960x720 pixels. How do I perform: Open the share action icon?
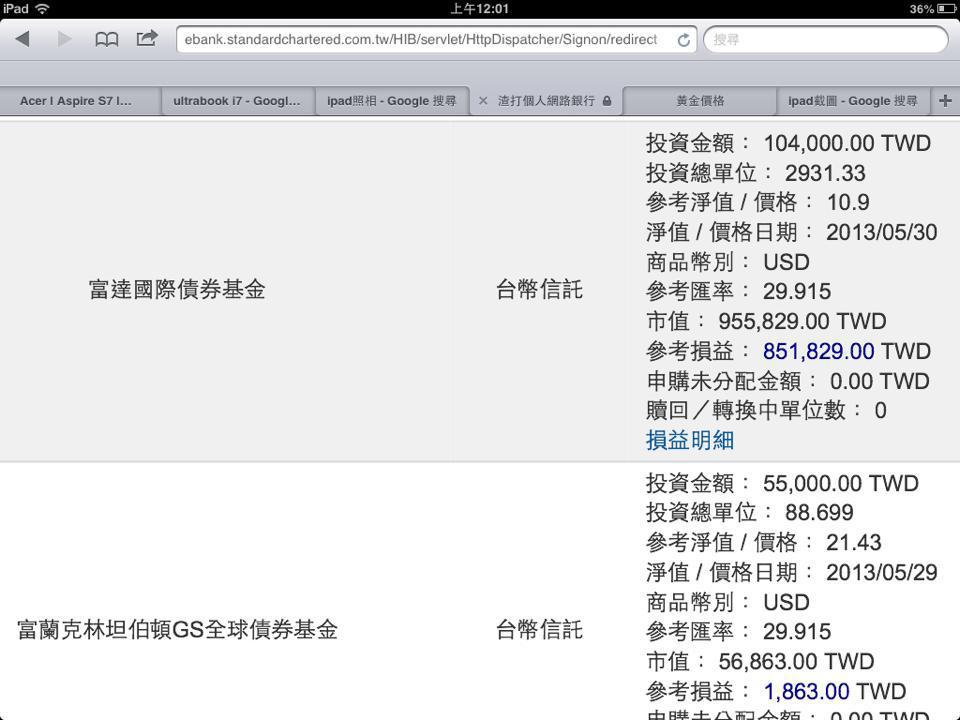click(x=147, y=39)
